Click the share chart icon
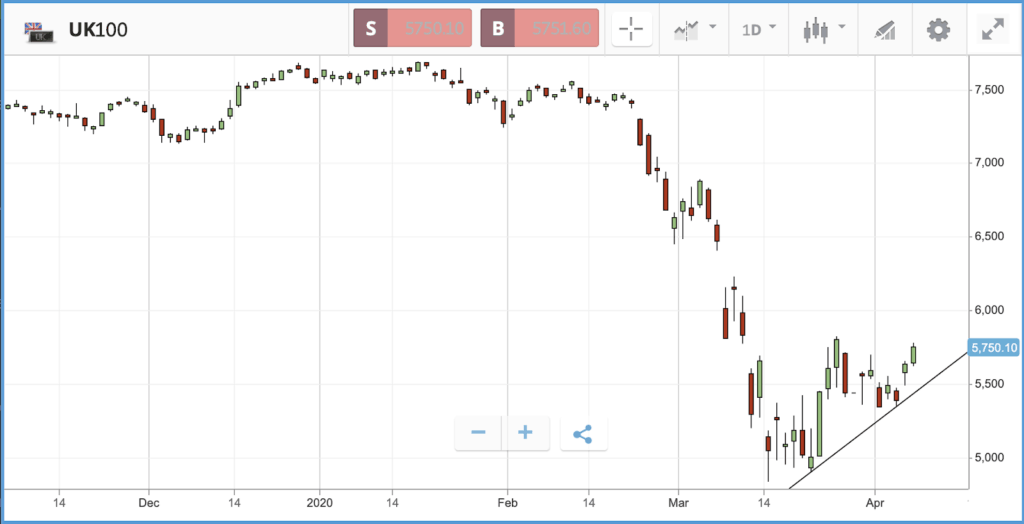Viewport: 1024px width, 524px height. tap(583, 434)
